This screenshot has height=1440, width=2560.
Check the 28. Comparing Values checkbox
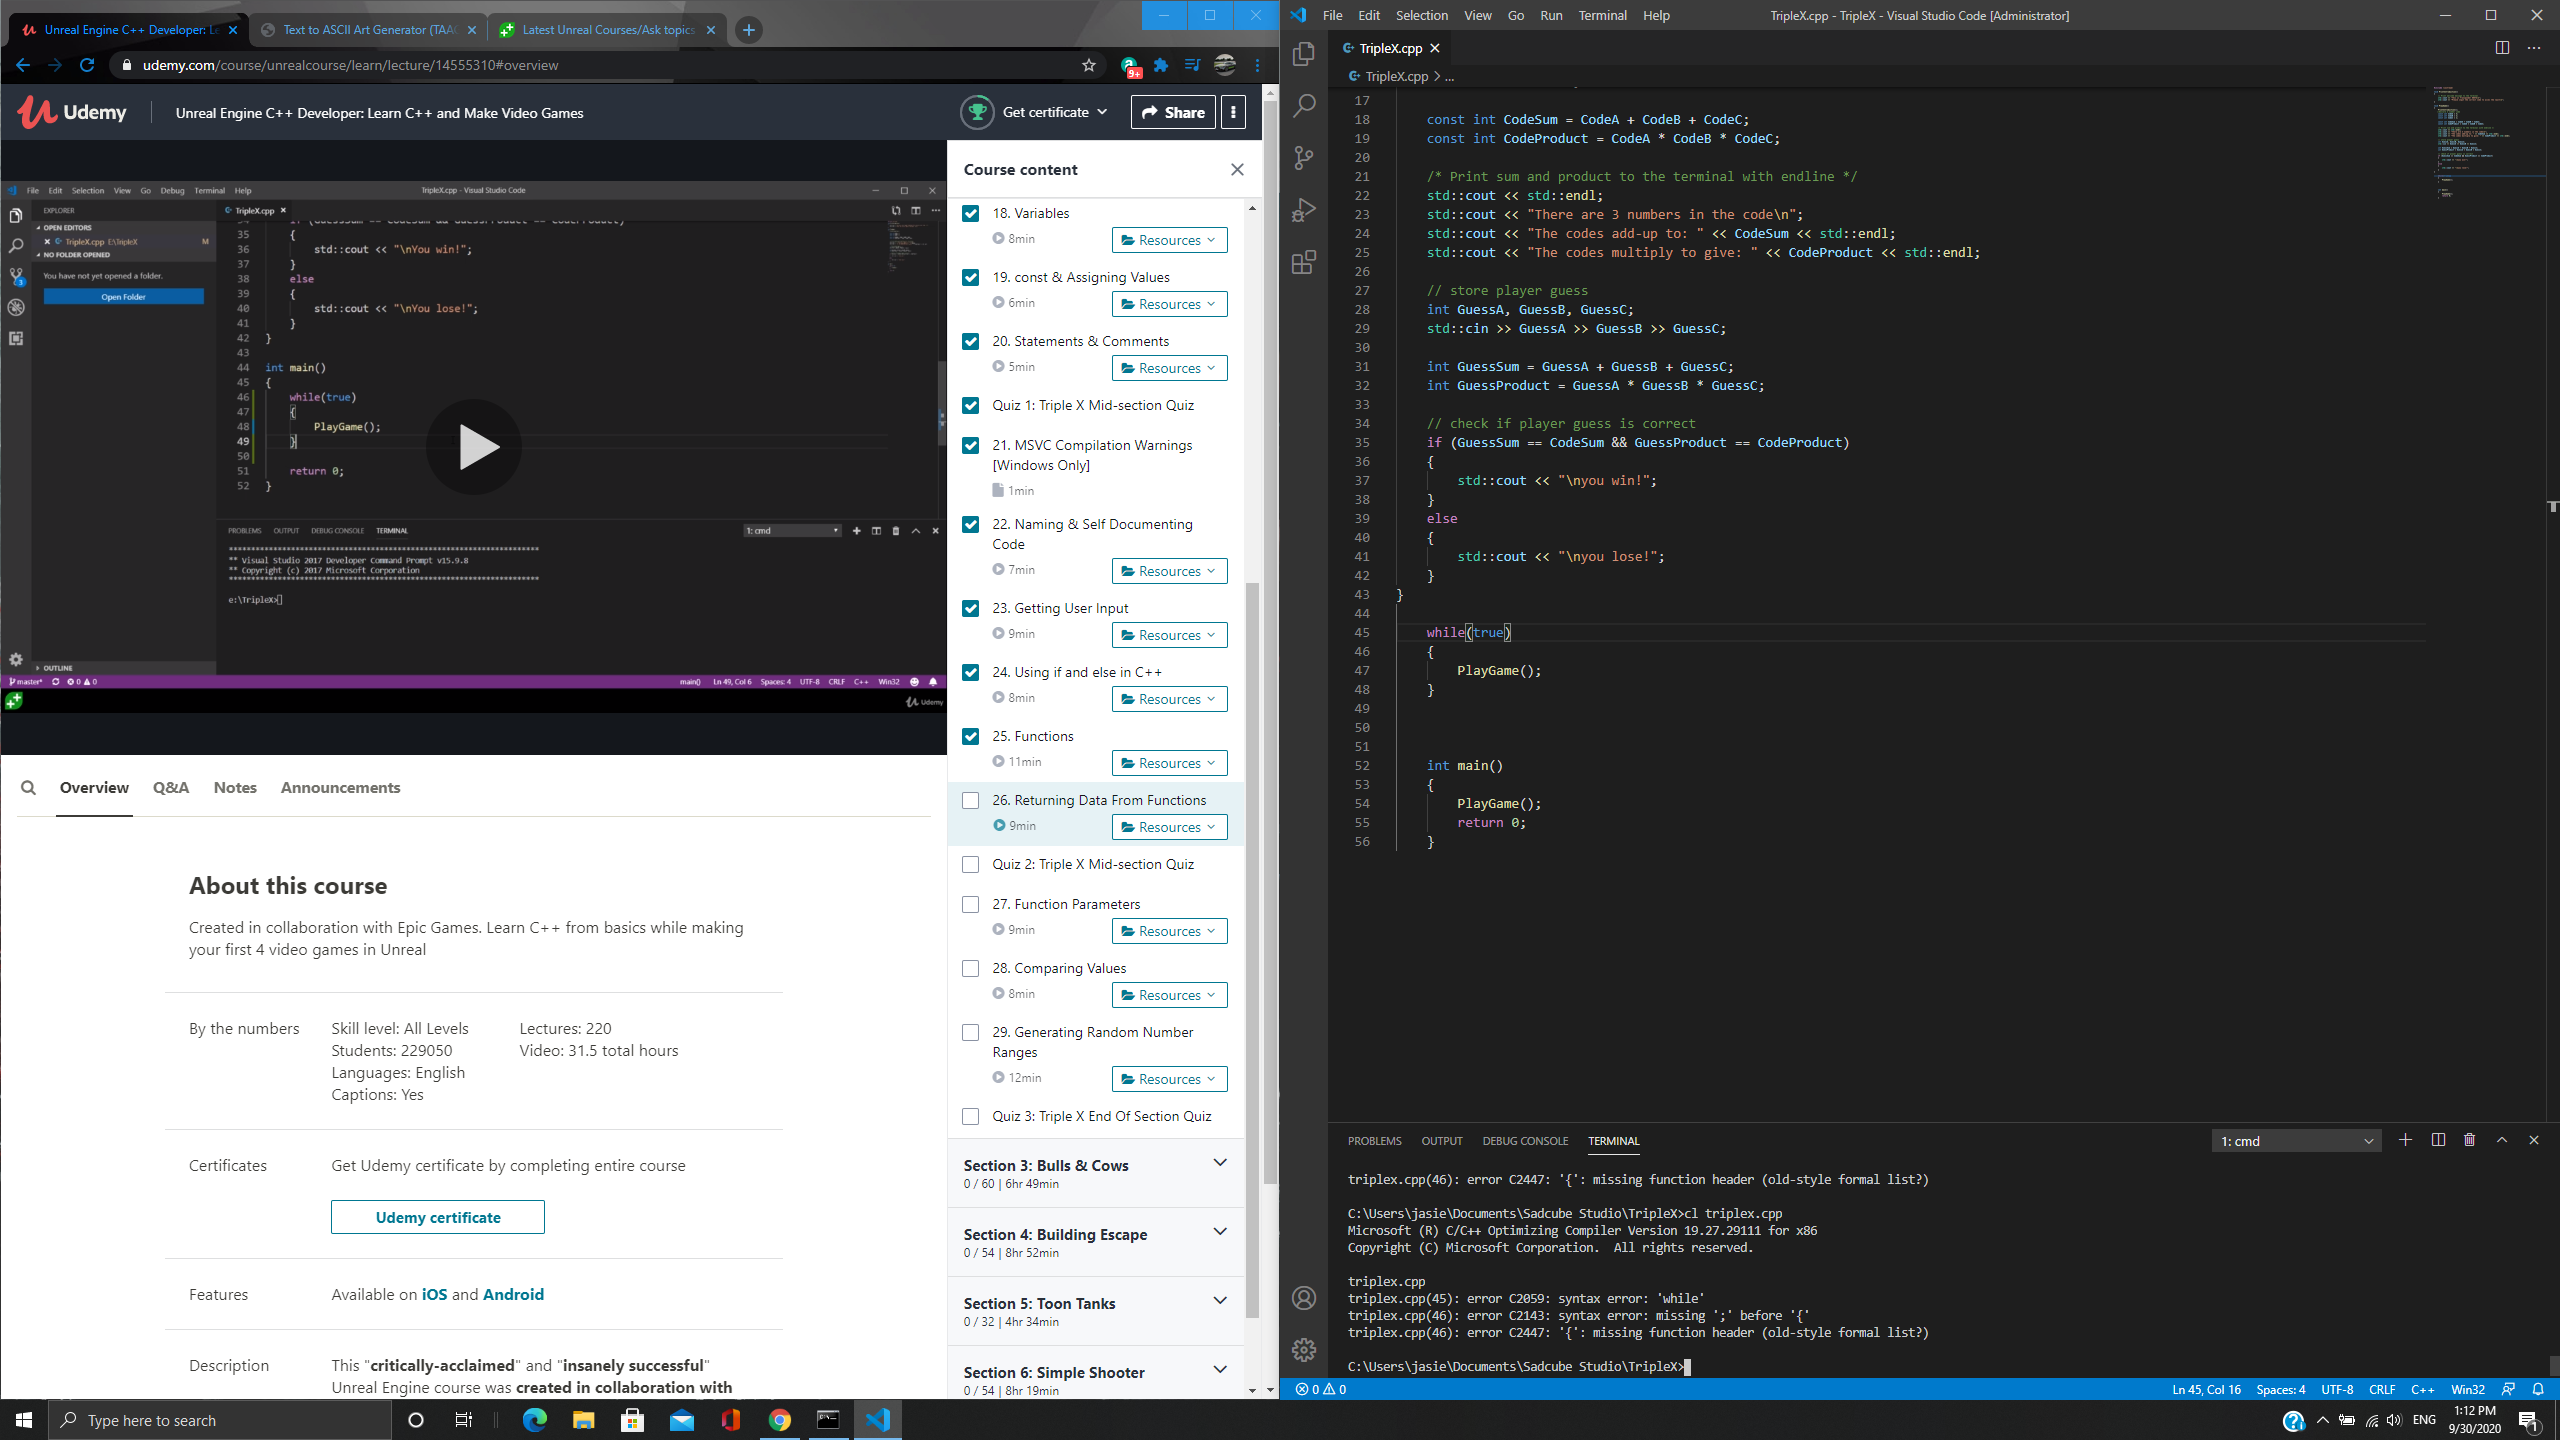click(x=970, y=968)
